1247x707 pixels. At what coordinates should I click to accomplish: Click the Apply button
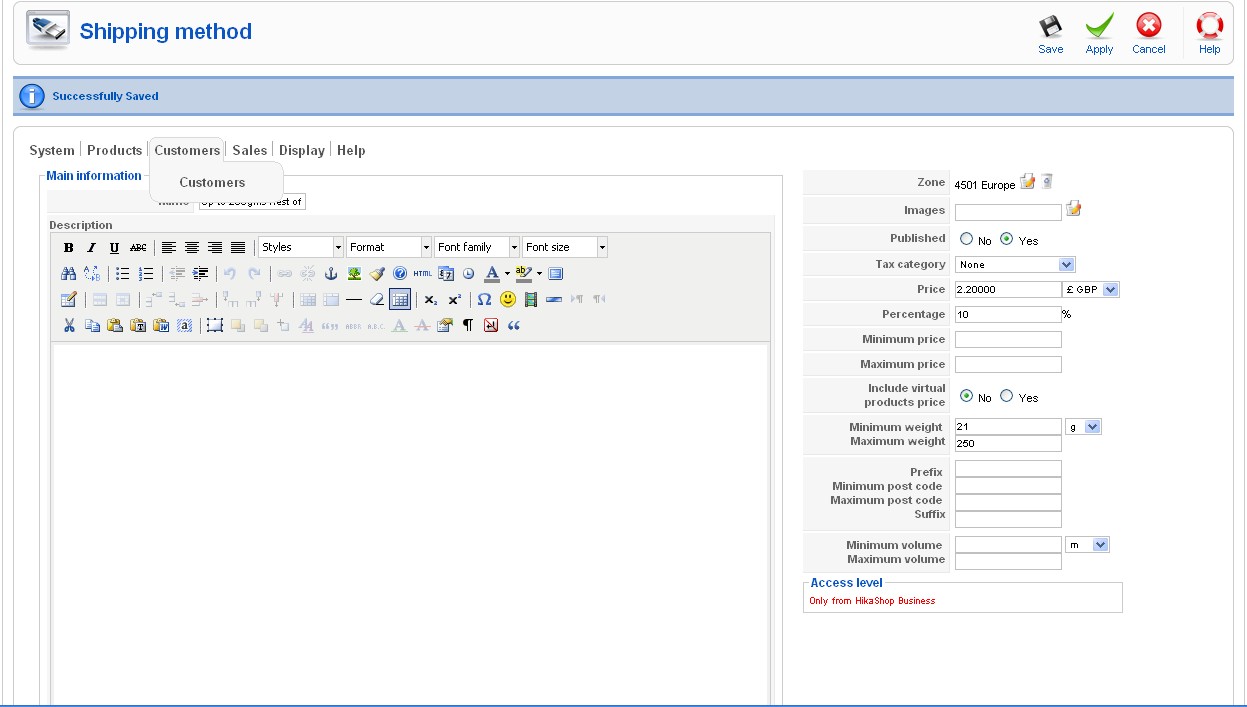1099,33
